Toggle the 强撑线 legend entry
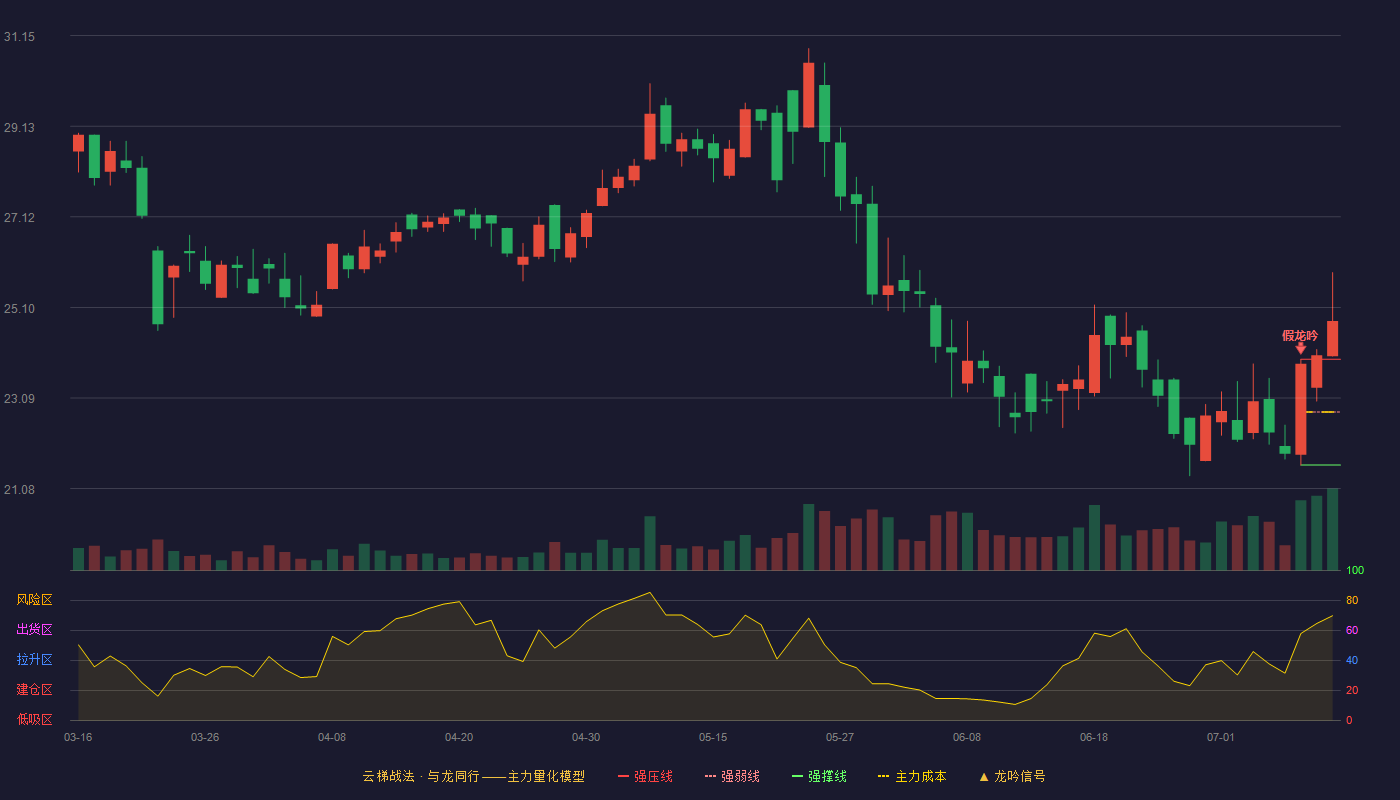1400x800 pixels. click(819, 776)
